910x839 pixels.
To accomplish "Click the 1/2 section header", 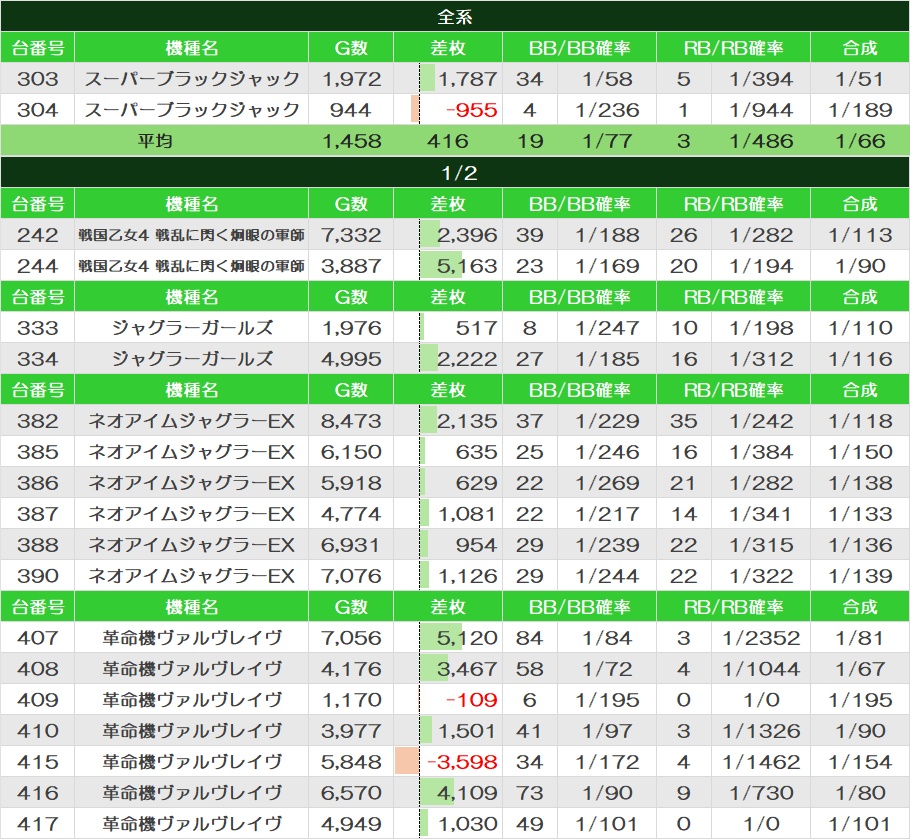I will click(x=455, y=172).
